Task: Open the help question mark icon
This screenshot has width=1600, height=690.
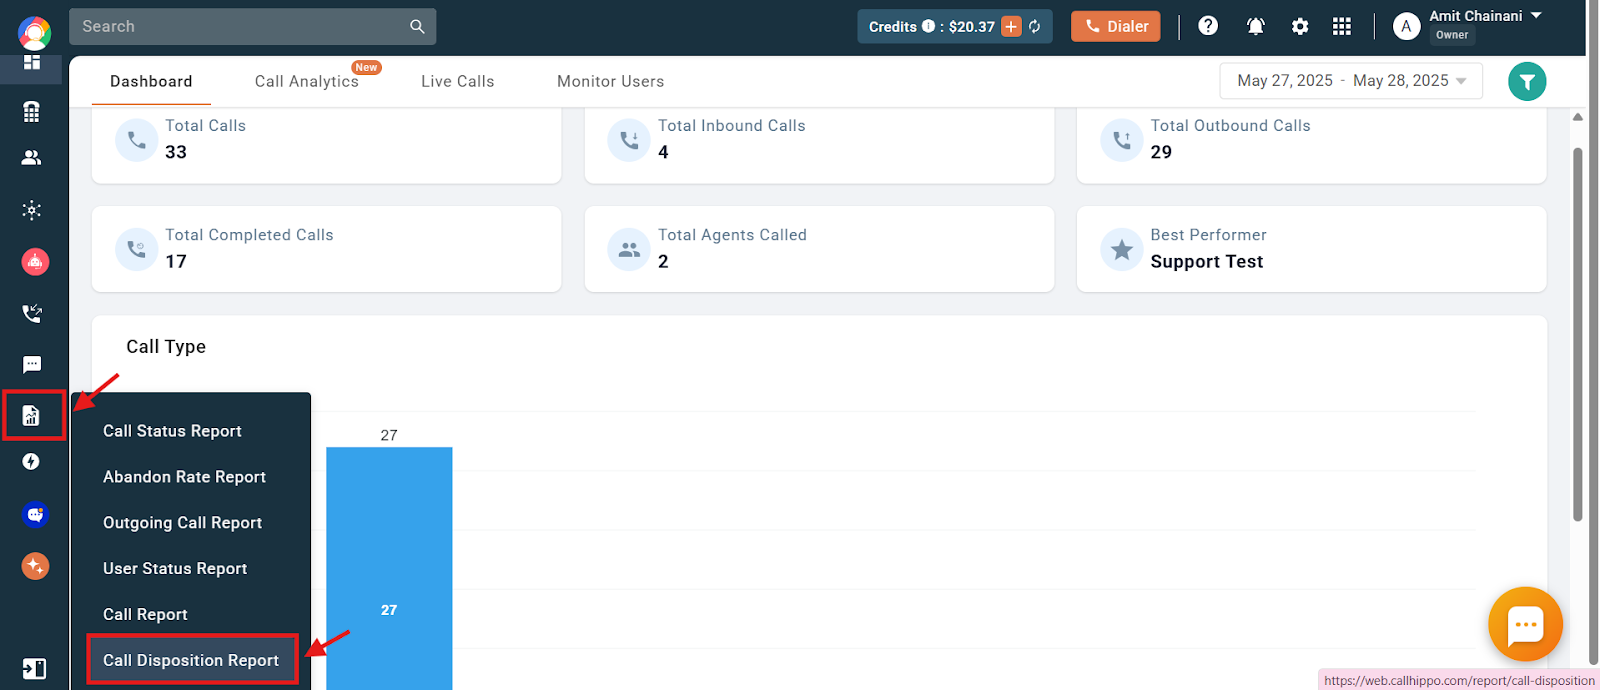Action: point(1208,26)
